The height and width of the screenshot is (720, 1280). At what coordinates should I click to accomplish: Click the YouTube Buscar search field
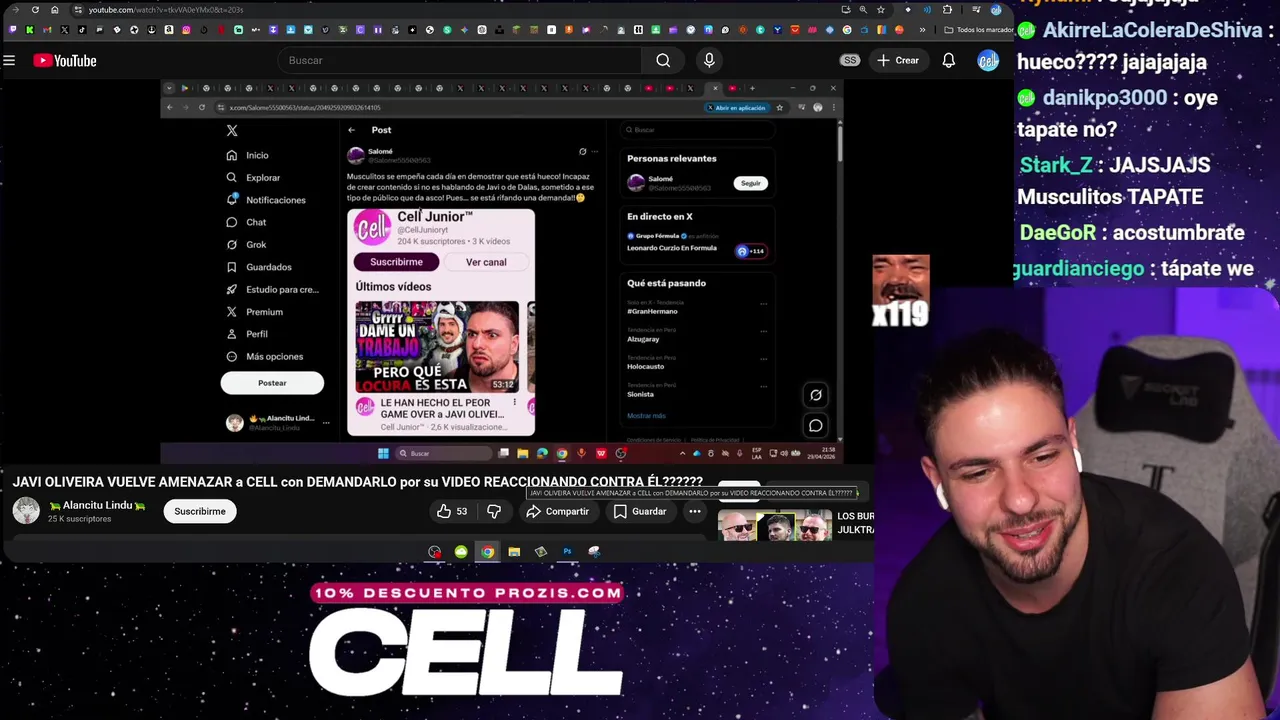pyautogui.click(x=460, y=61)
